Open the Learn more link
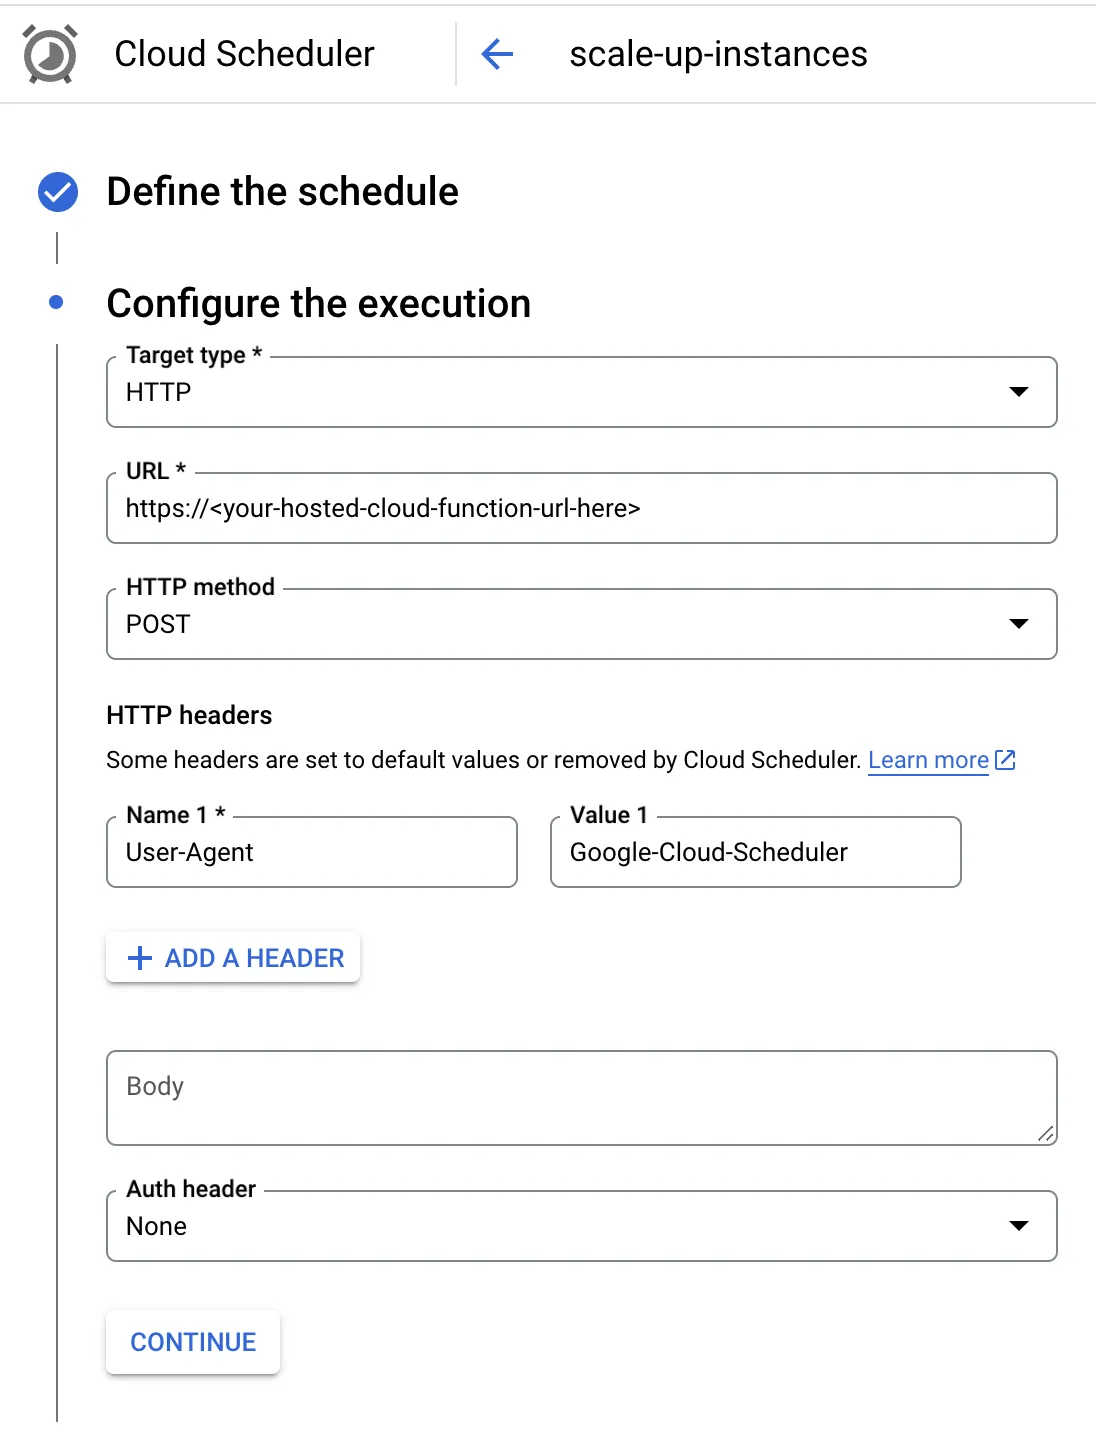The image size is (1096, 1438). point(928,760)
